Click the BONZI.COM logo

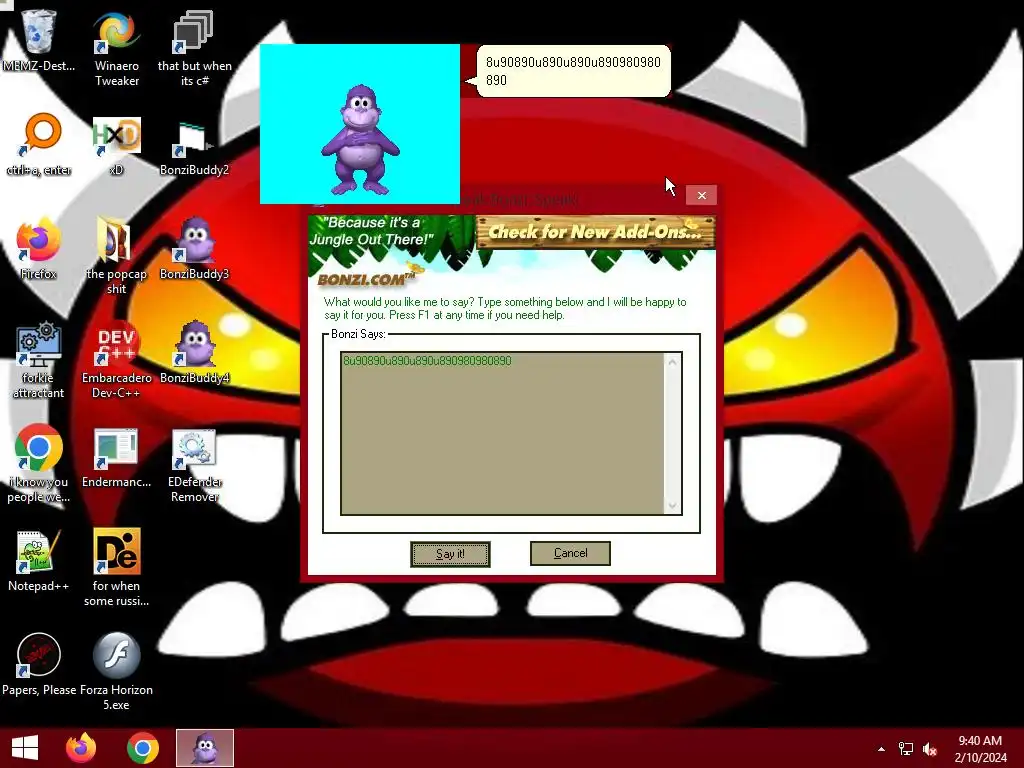[366, 279]
